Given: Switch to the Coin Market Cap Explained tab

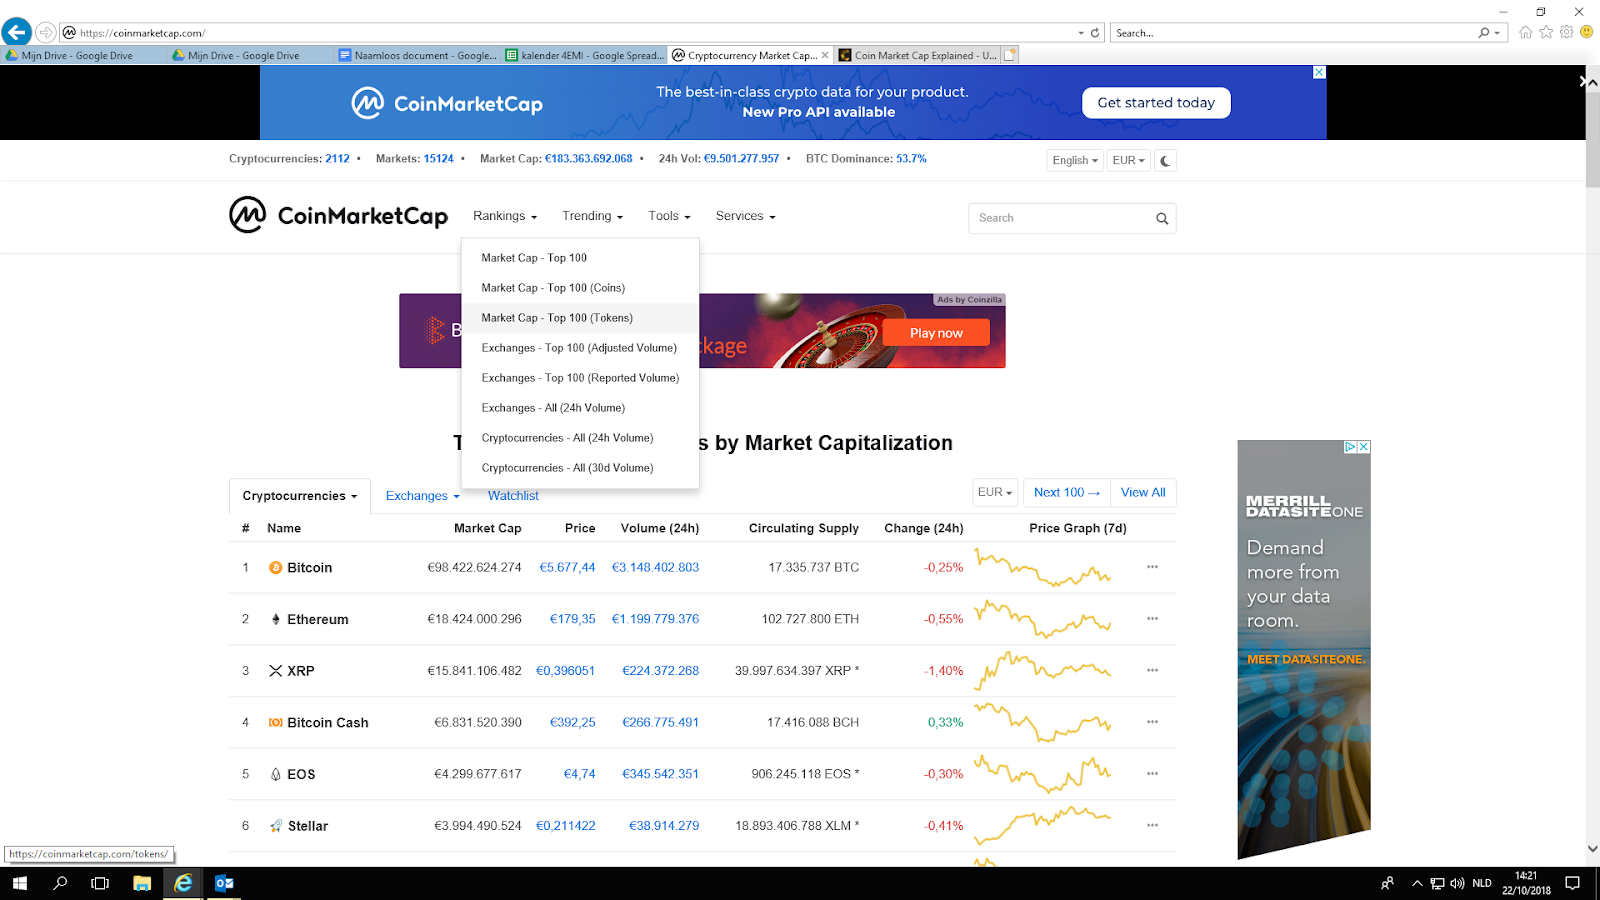Looking at the screenshot, I should click(918, 55).
